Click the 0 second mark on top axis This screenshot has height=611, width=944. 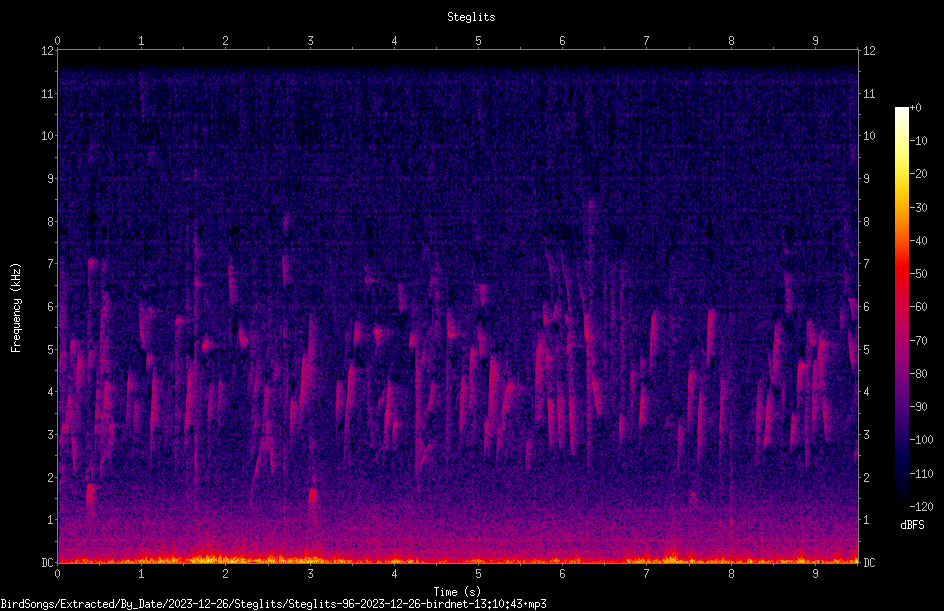tap(57, 41)
